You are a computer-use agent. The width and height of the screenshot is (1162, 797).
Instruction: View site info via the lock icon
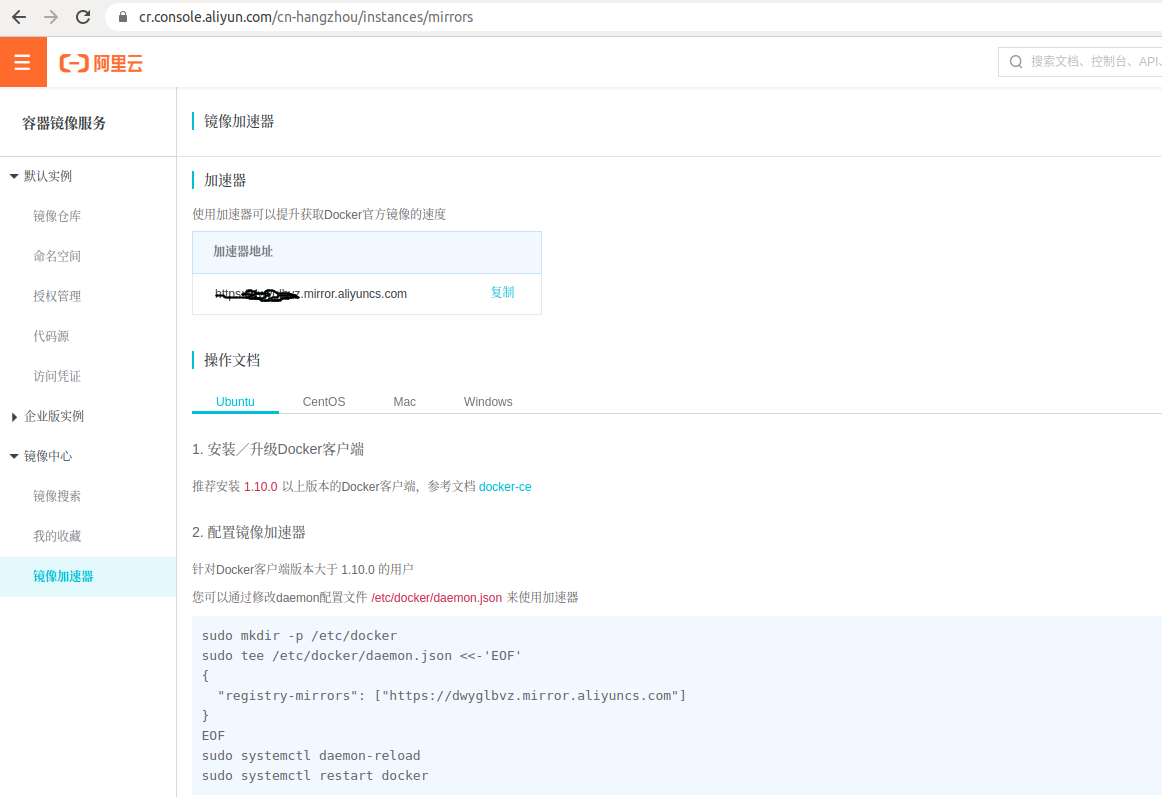[123, 17]
